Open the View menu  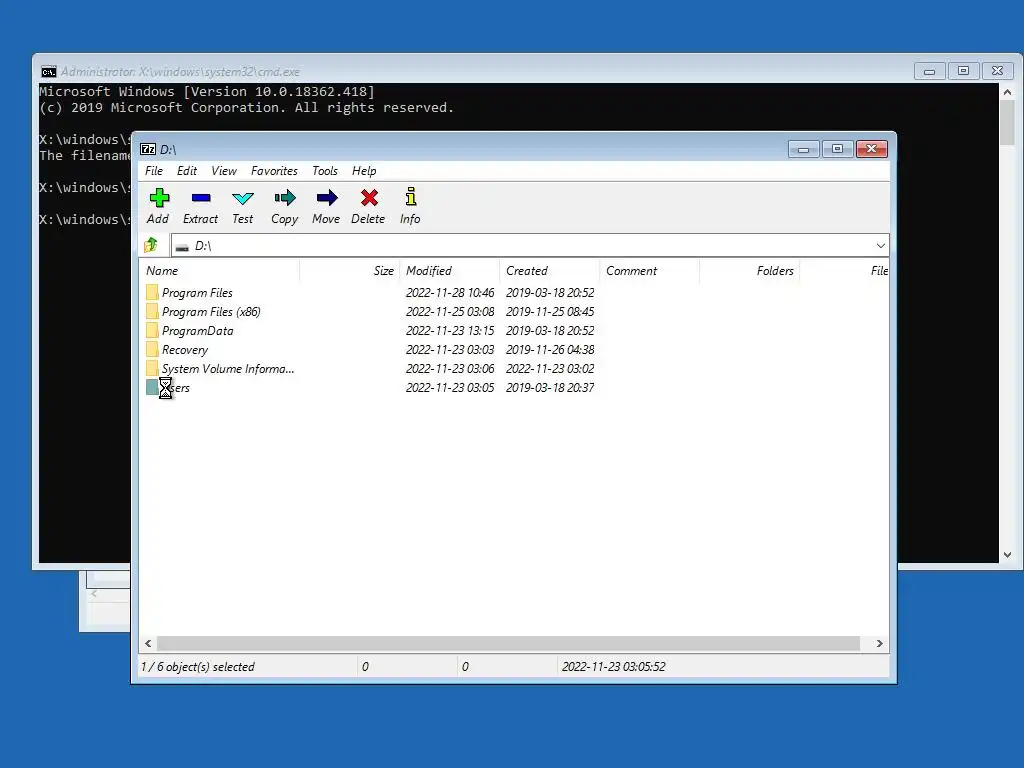(x=224, y=171)
